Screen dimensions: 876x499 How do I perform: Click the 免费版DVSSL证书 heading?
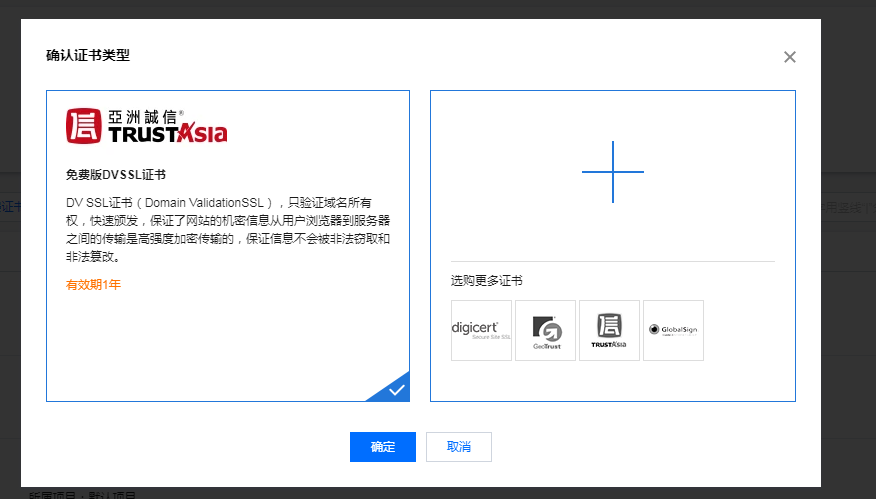tap(116, 175)
